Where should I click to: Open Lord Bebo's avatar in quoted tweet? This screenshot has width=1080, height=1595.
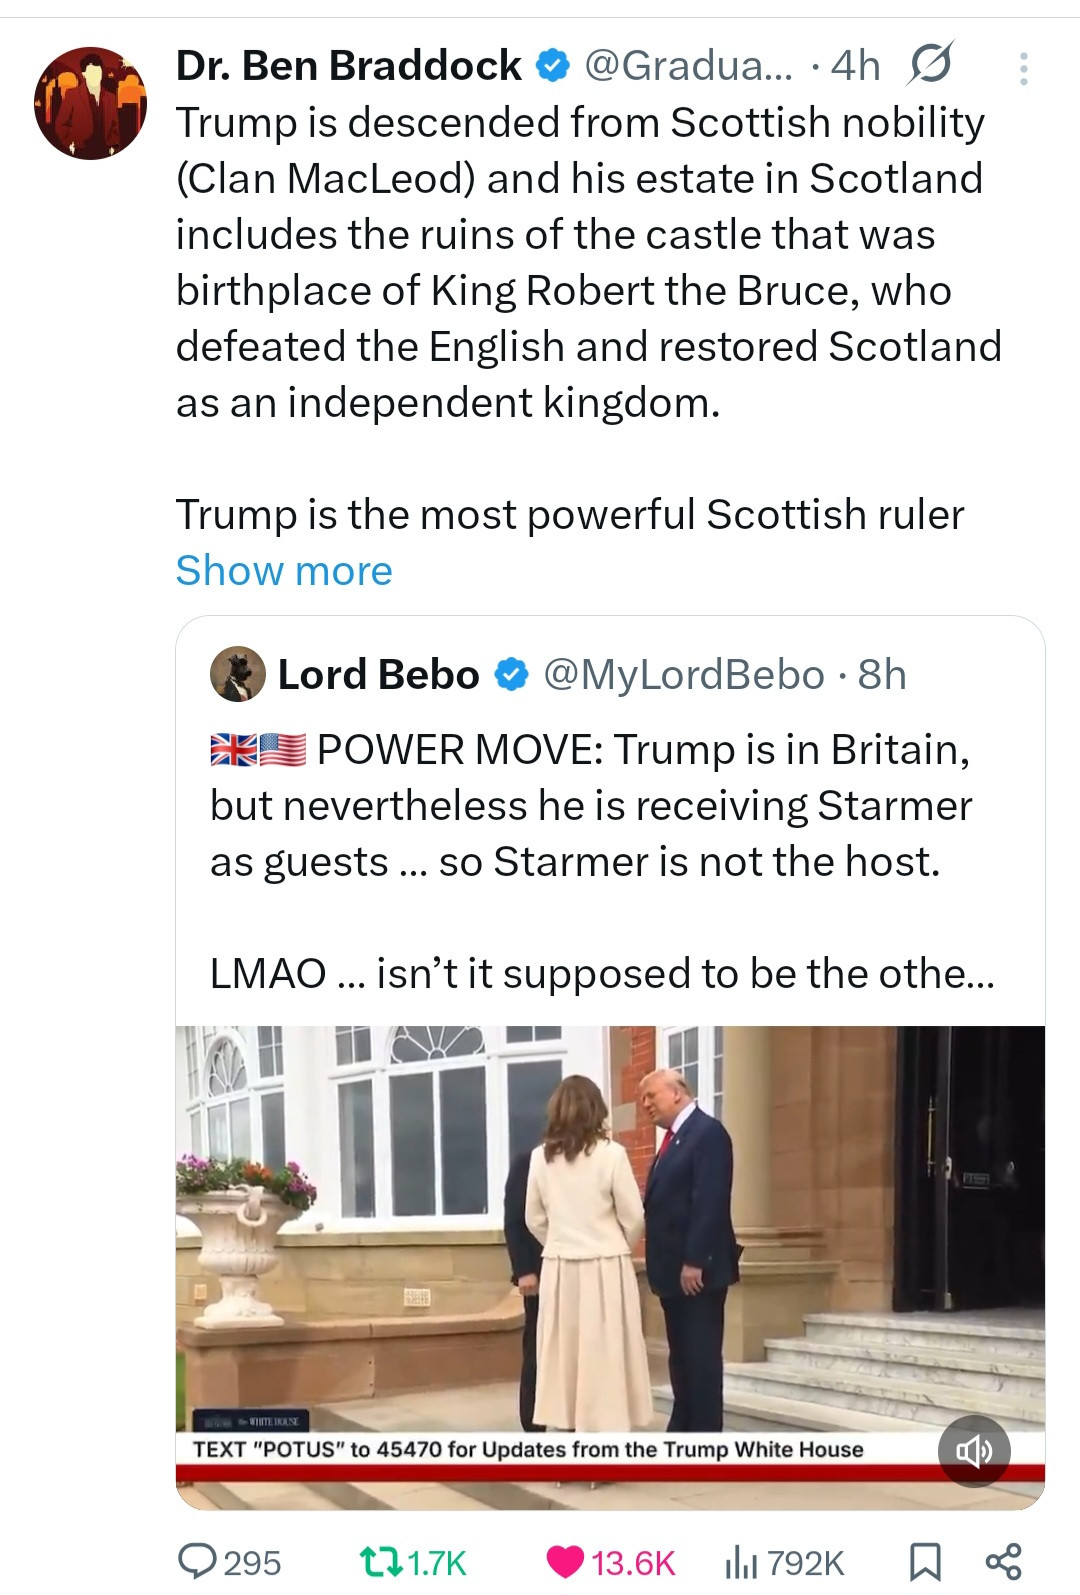click(238, 674)
